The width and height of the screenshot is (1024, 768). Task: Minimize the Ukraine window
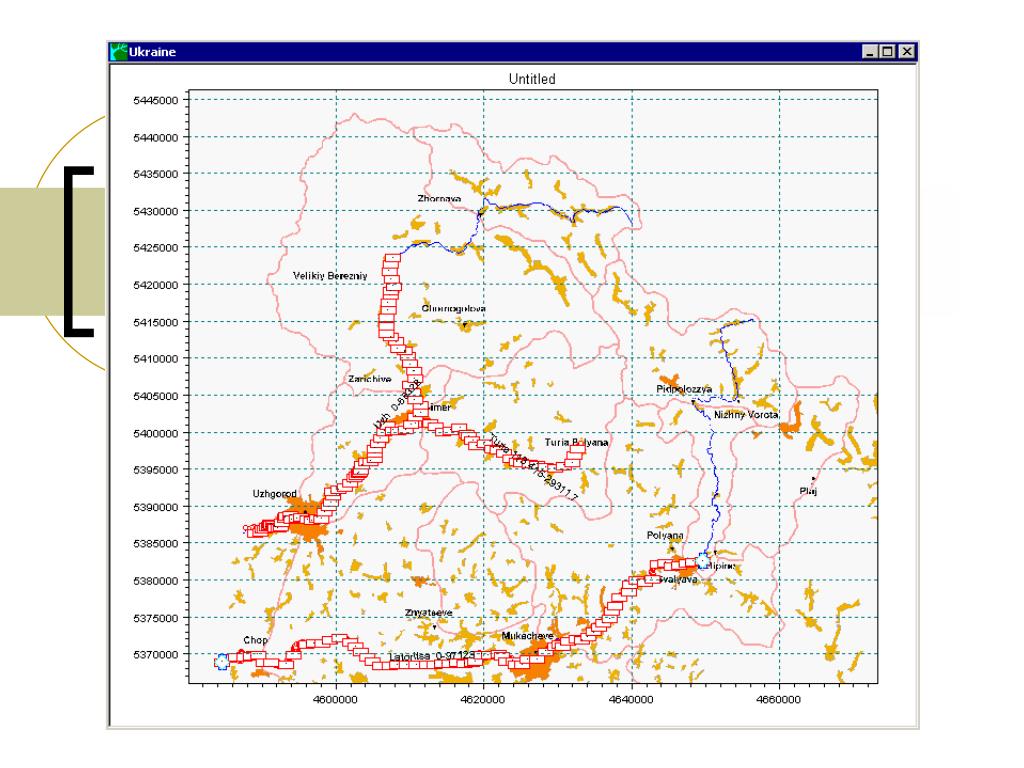pyautogui.click(x=869, y=52)
